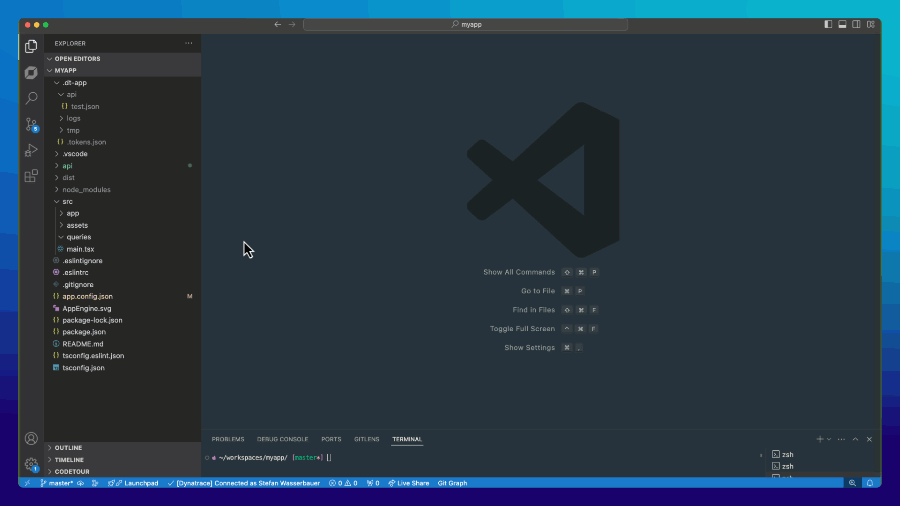Open Customize Layout in title bar
Image resolution: width=900 pixels, height=506 pixels.
point(871,24)
